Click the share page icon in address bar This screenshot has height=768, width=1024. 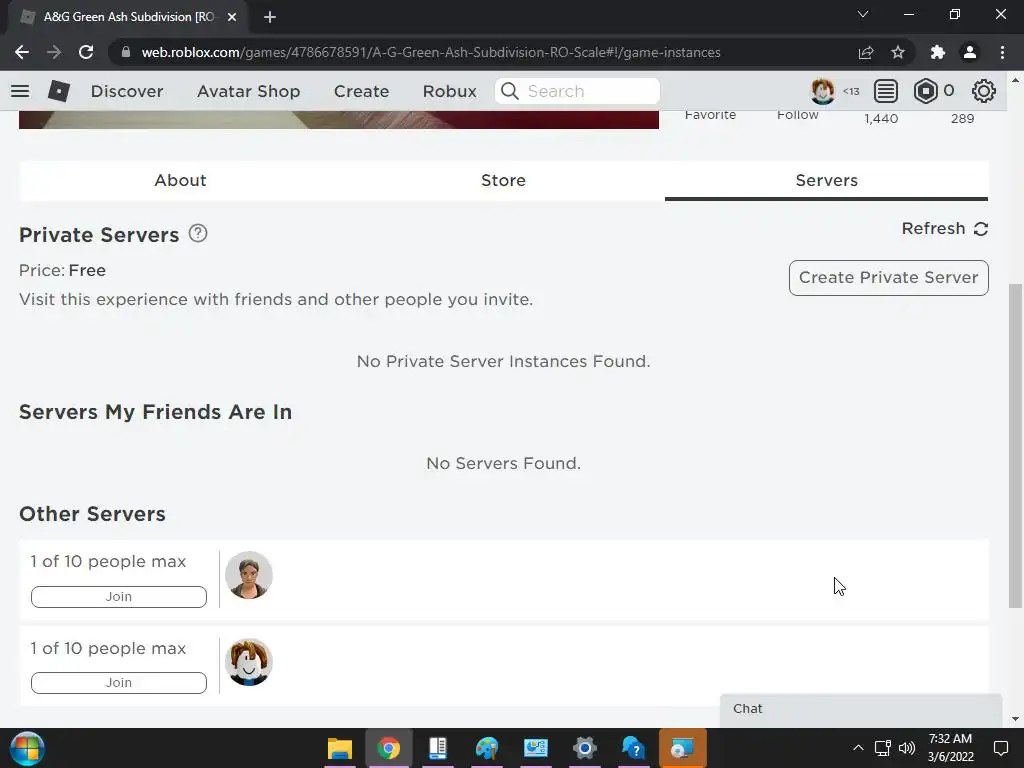tap(866, 52)
